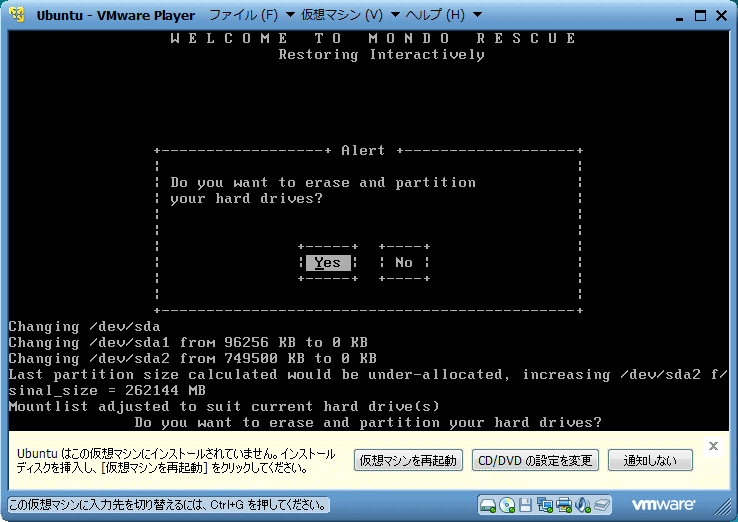
Task: Click the window resize grip corner
Action: pos(729,513)
